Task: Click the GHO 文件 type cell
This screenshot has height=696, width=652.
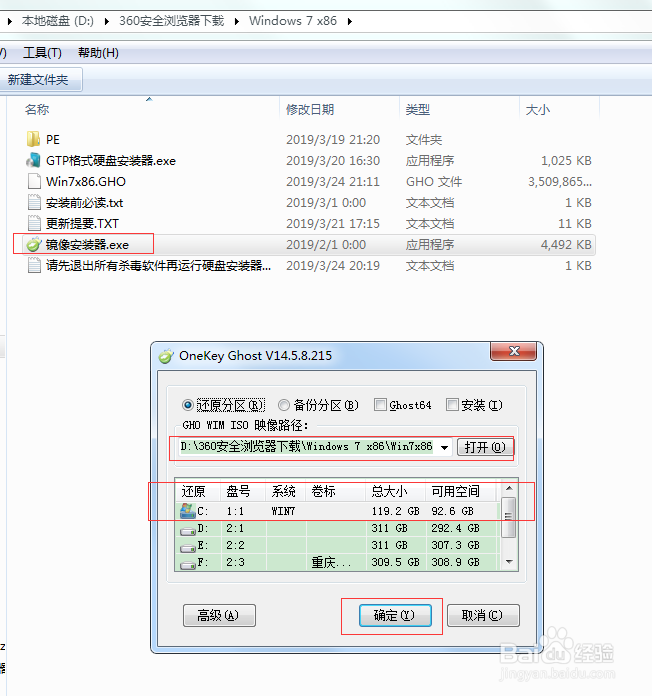Action: click(434, 182)
